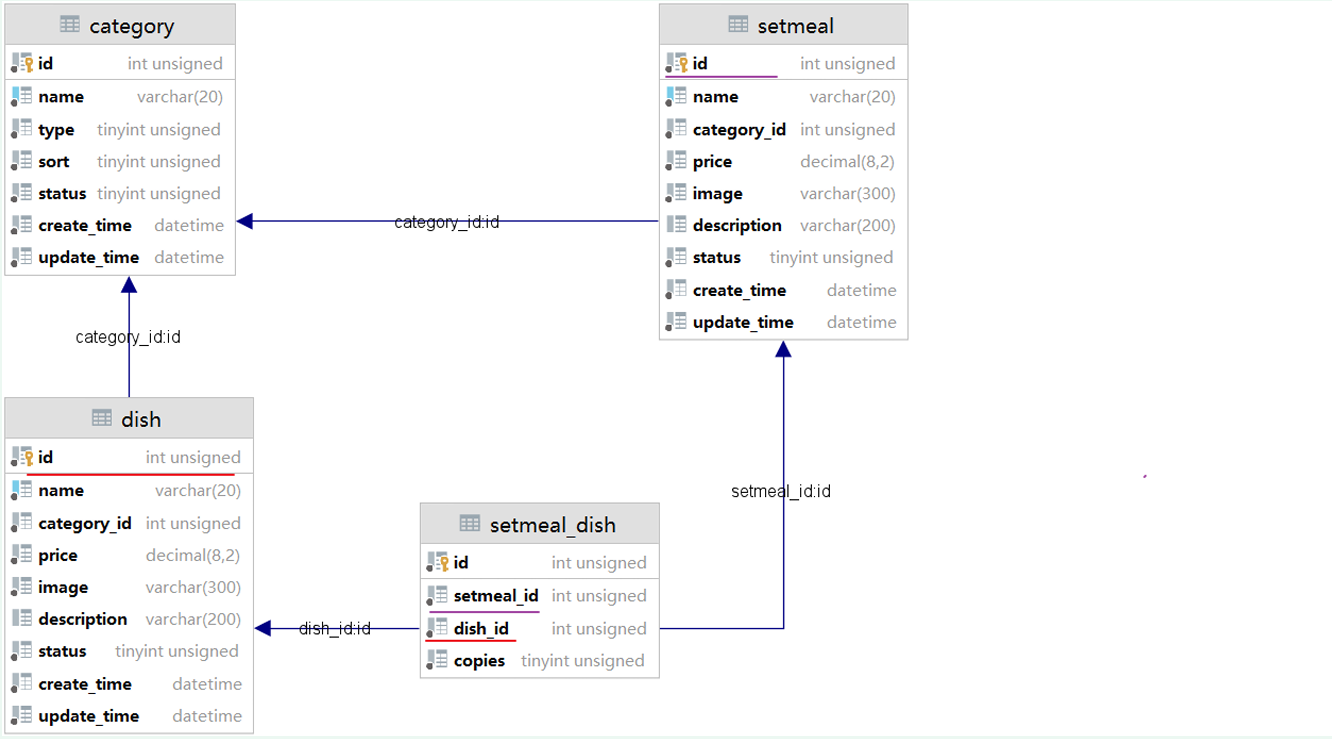
Task: Click column icon beside dish name
Action: coord(22,490)
